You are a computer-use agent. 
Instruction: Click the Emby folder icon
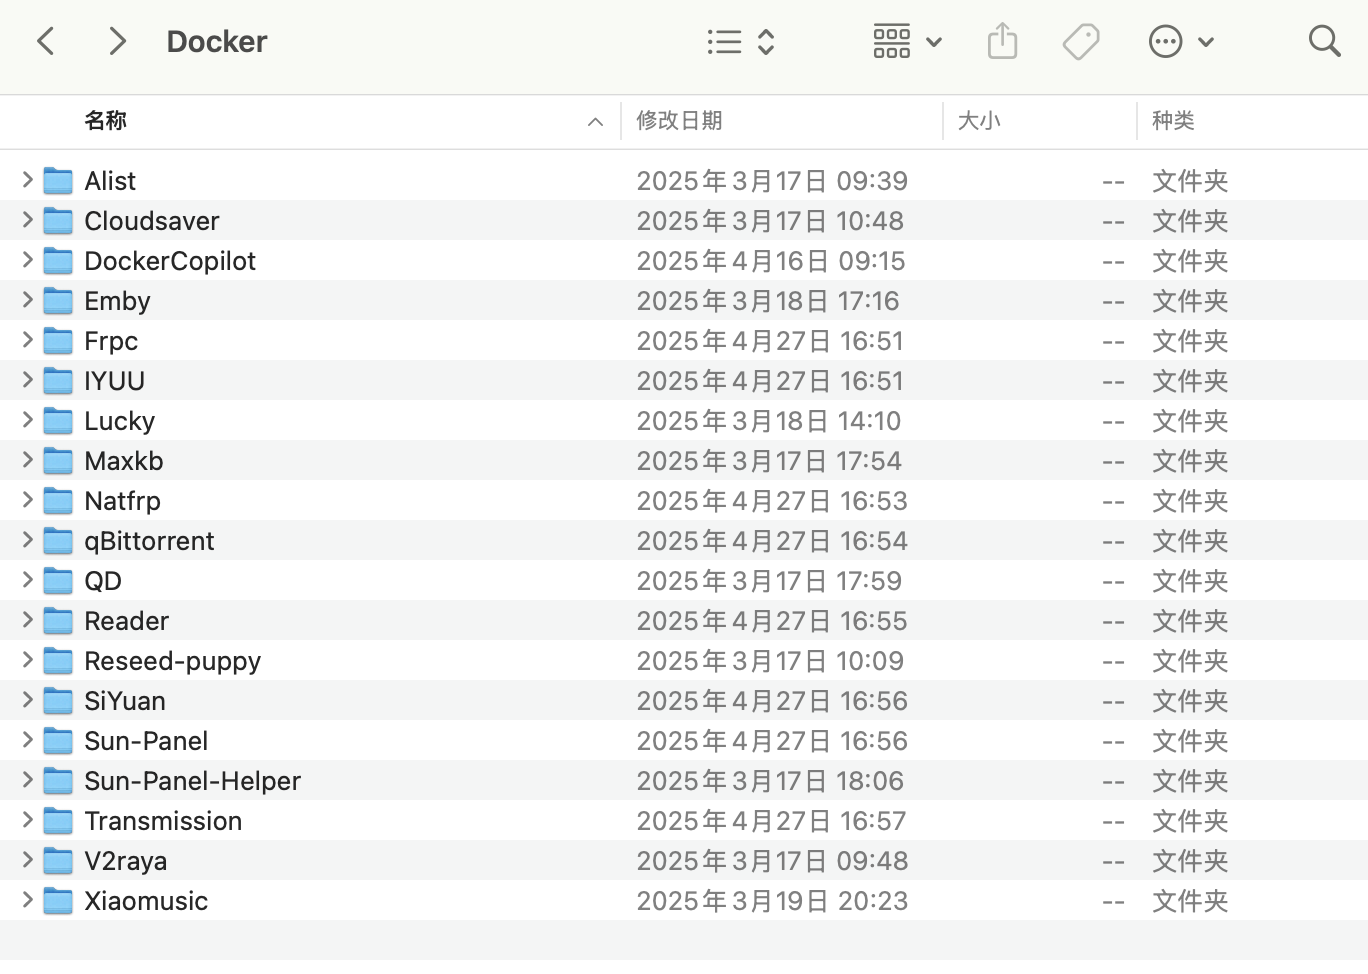pyautogui.click(x=59, y=301)
